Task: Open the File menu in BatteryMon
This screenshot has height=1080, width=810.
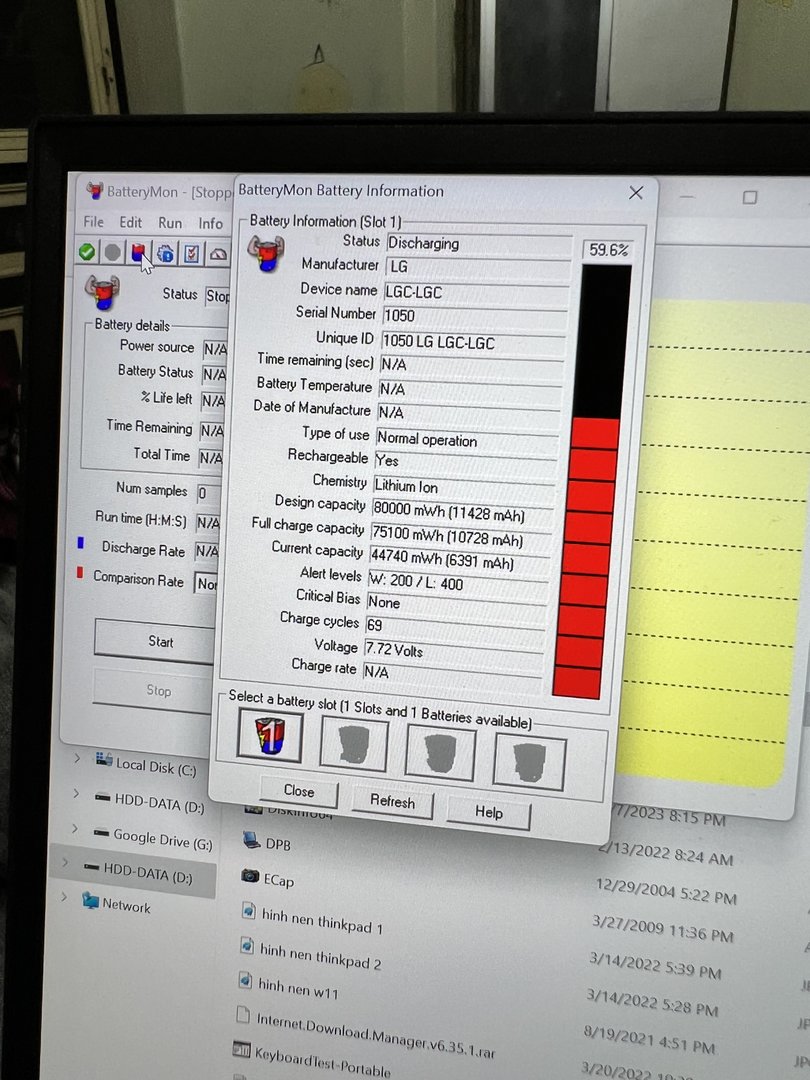Action: coord(94,222)
